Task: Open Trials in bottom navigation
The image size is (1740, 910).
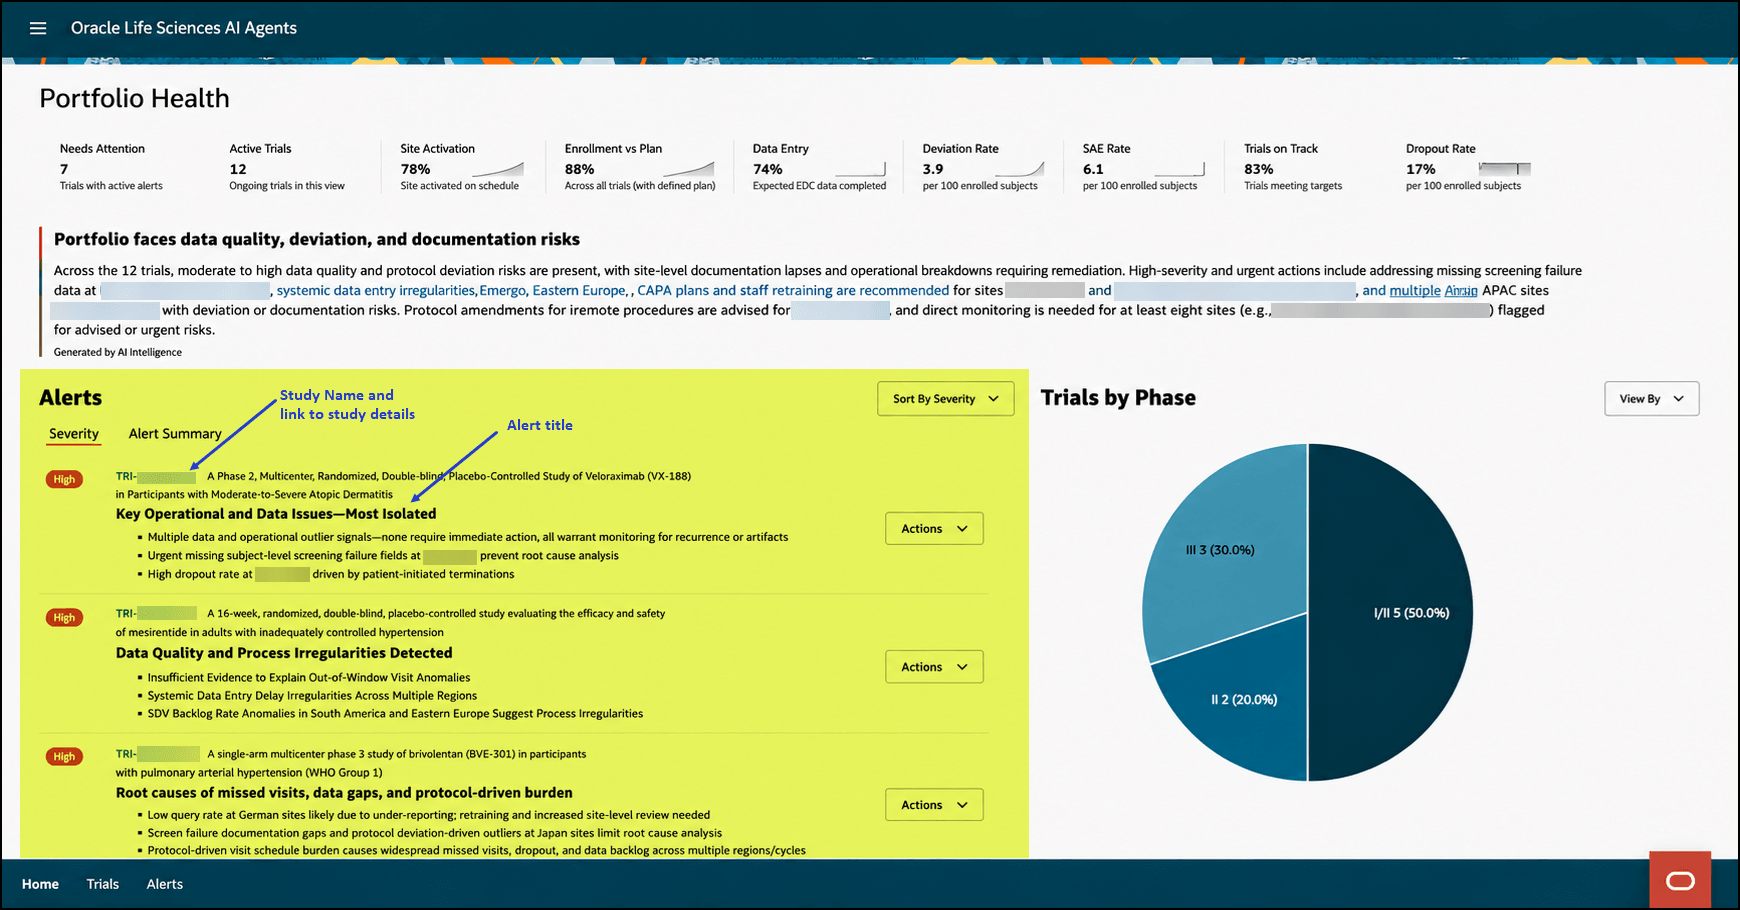Action: 102,884
